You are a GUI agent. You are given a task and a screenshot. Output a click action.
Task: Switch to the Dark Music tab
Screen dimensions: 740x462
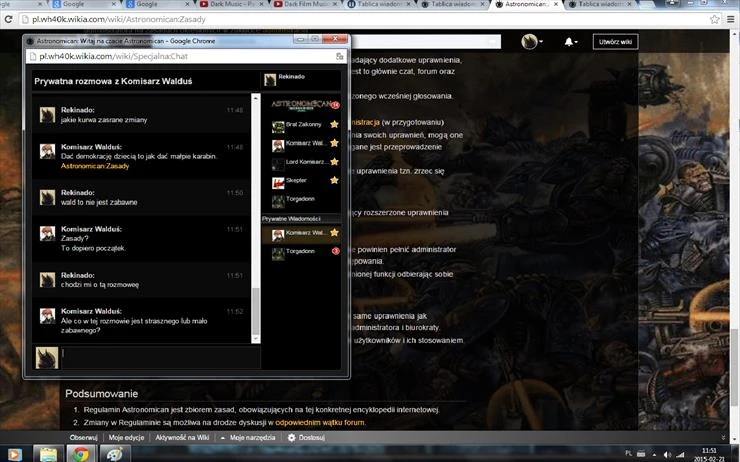[x=231, y=4]
